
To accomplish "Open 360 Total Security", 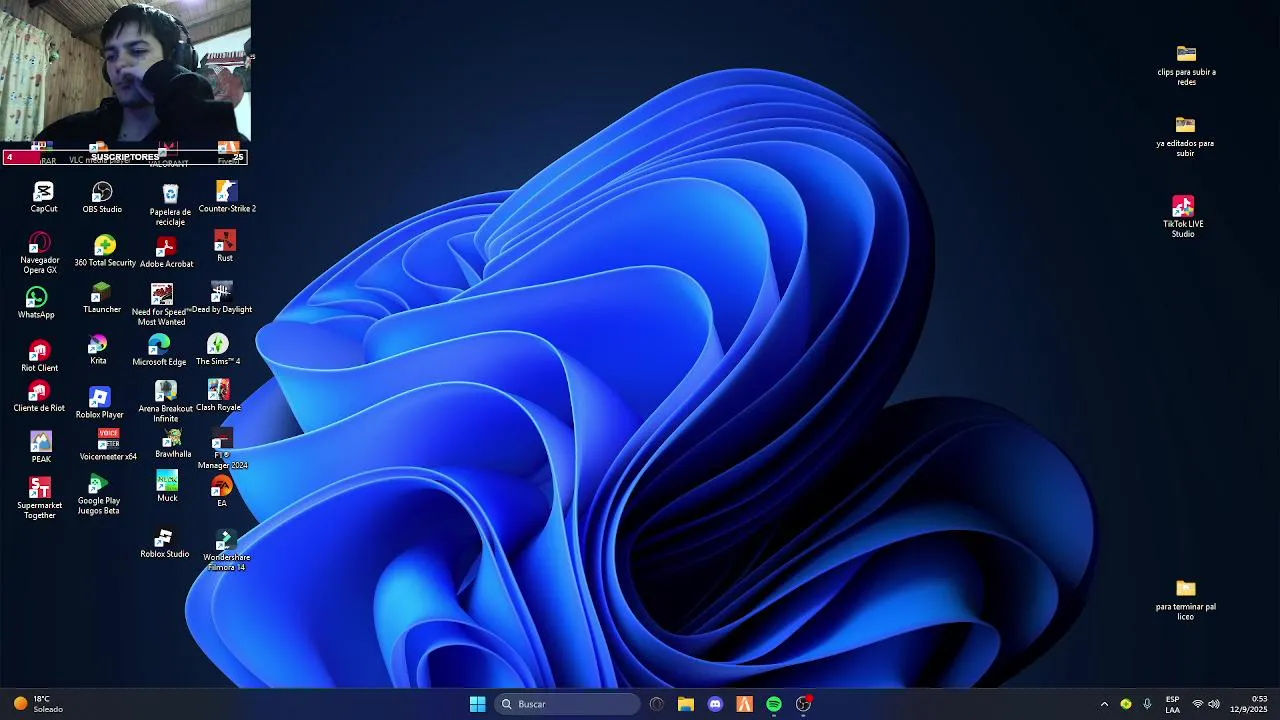I will coord(105,251).
